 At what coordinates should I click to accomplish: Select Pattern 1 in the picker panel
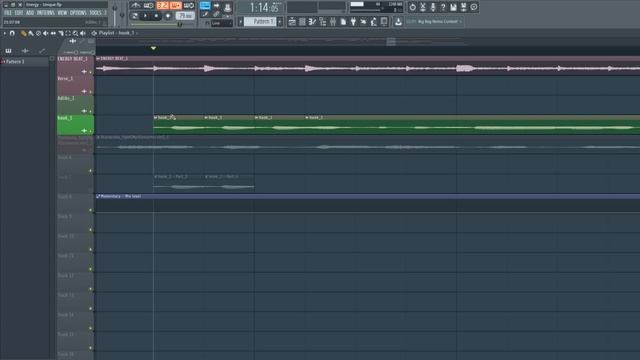pos(24,62)
